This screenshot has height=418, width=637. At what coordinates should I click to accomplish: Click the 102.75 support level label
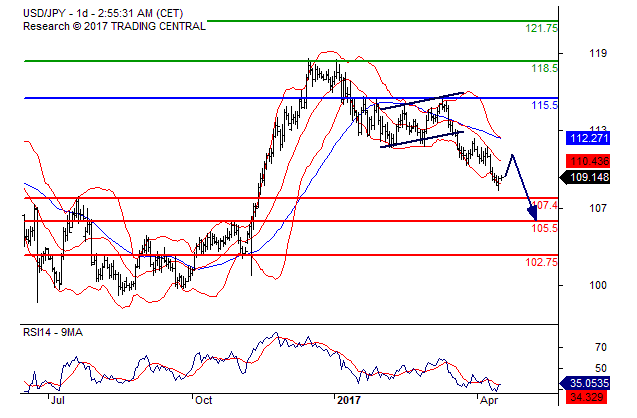[x=541, y=262]
